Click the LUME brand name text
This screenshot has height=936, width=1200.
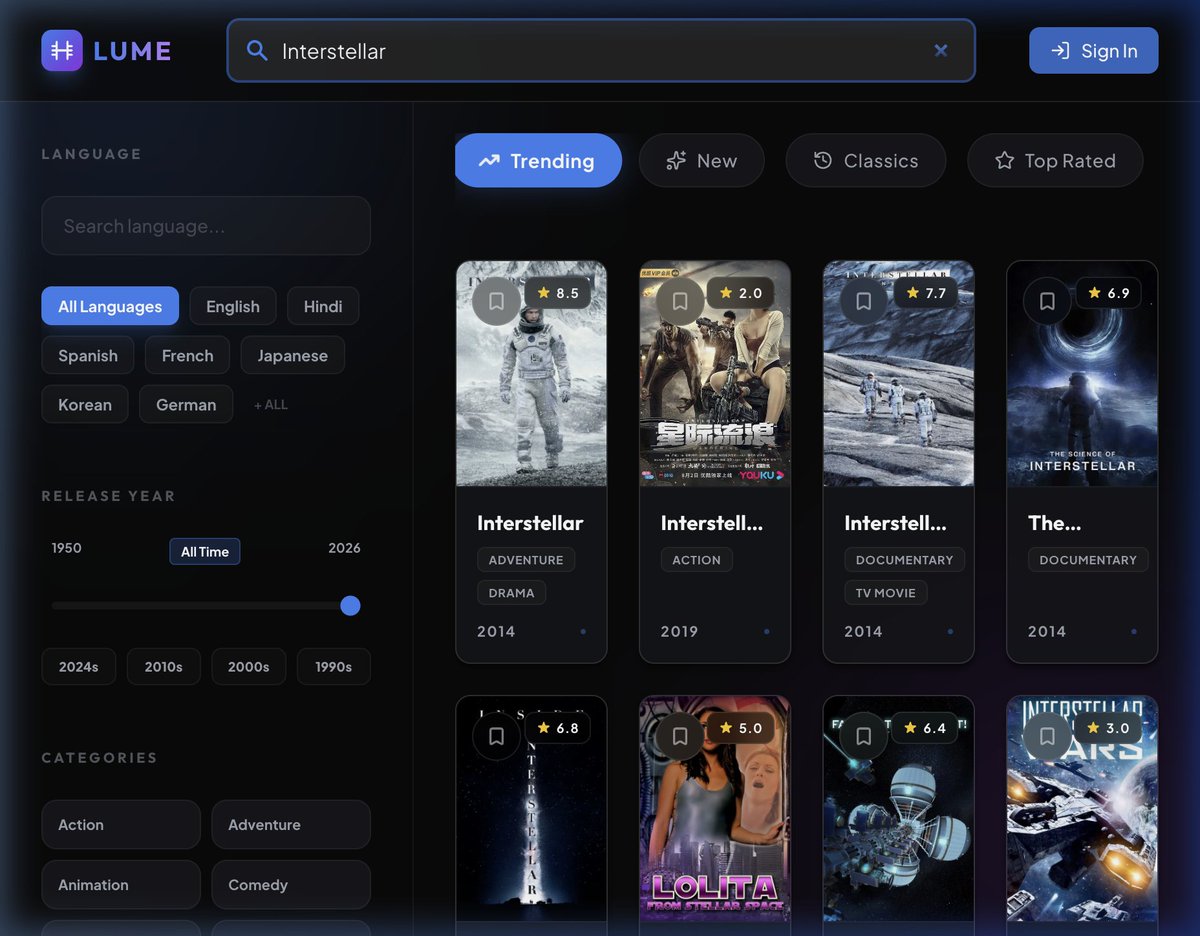tap(132, 51)
